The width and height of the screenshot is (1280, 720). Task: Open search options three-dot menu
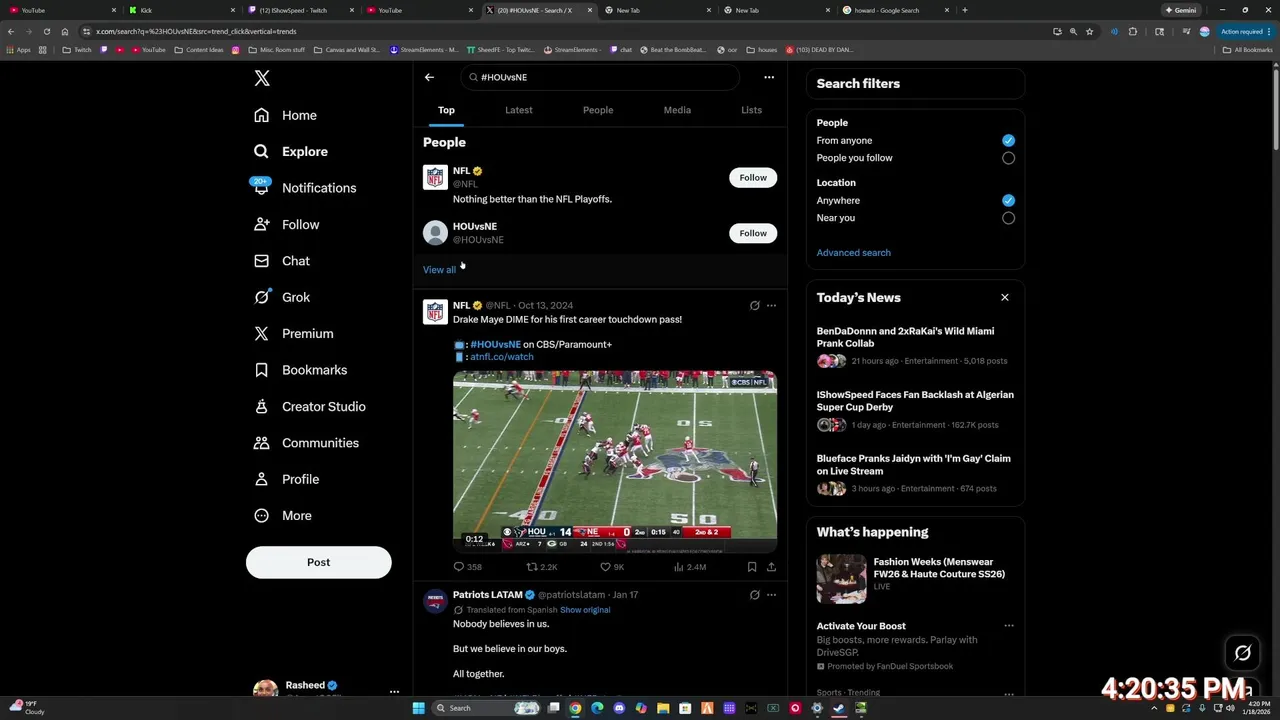pos(769,77)
